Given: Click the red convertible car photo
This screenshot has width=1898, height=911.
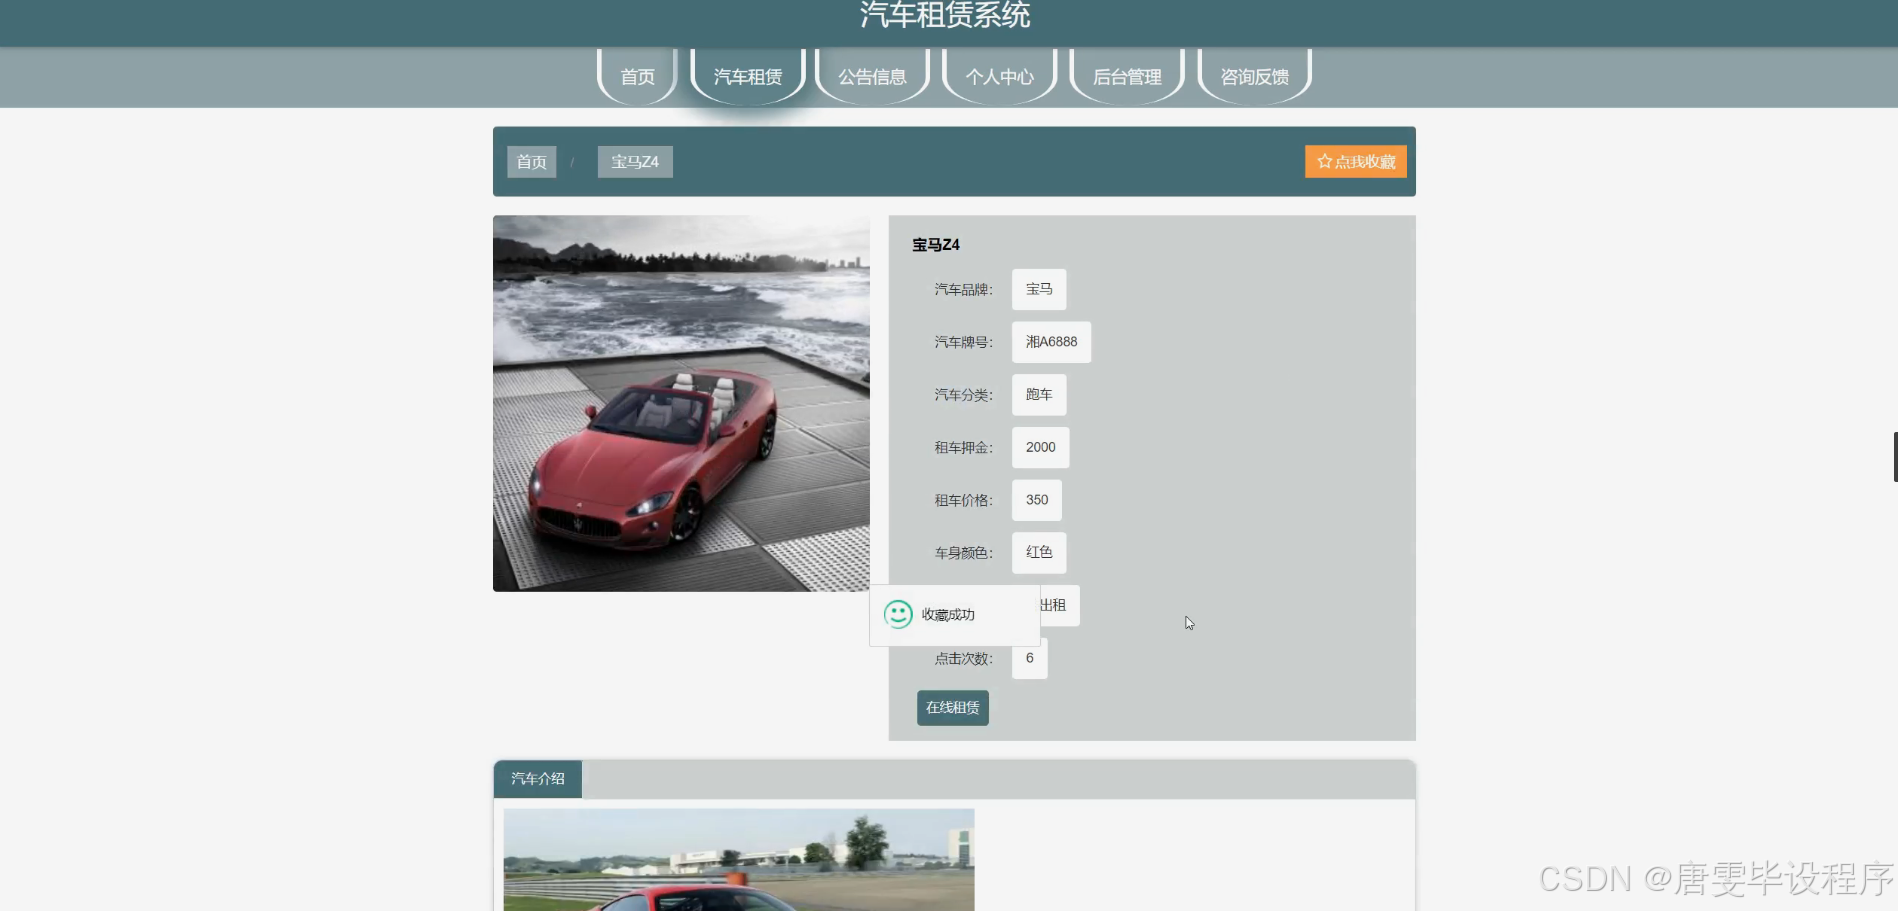Looking at the screenshot, I should click(x=681, y=403).
